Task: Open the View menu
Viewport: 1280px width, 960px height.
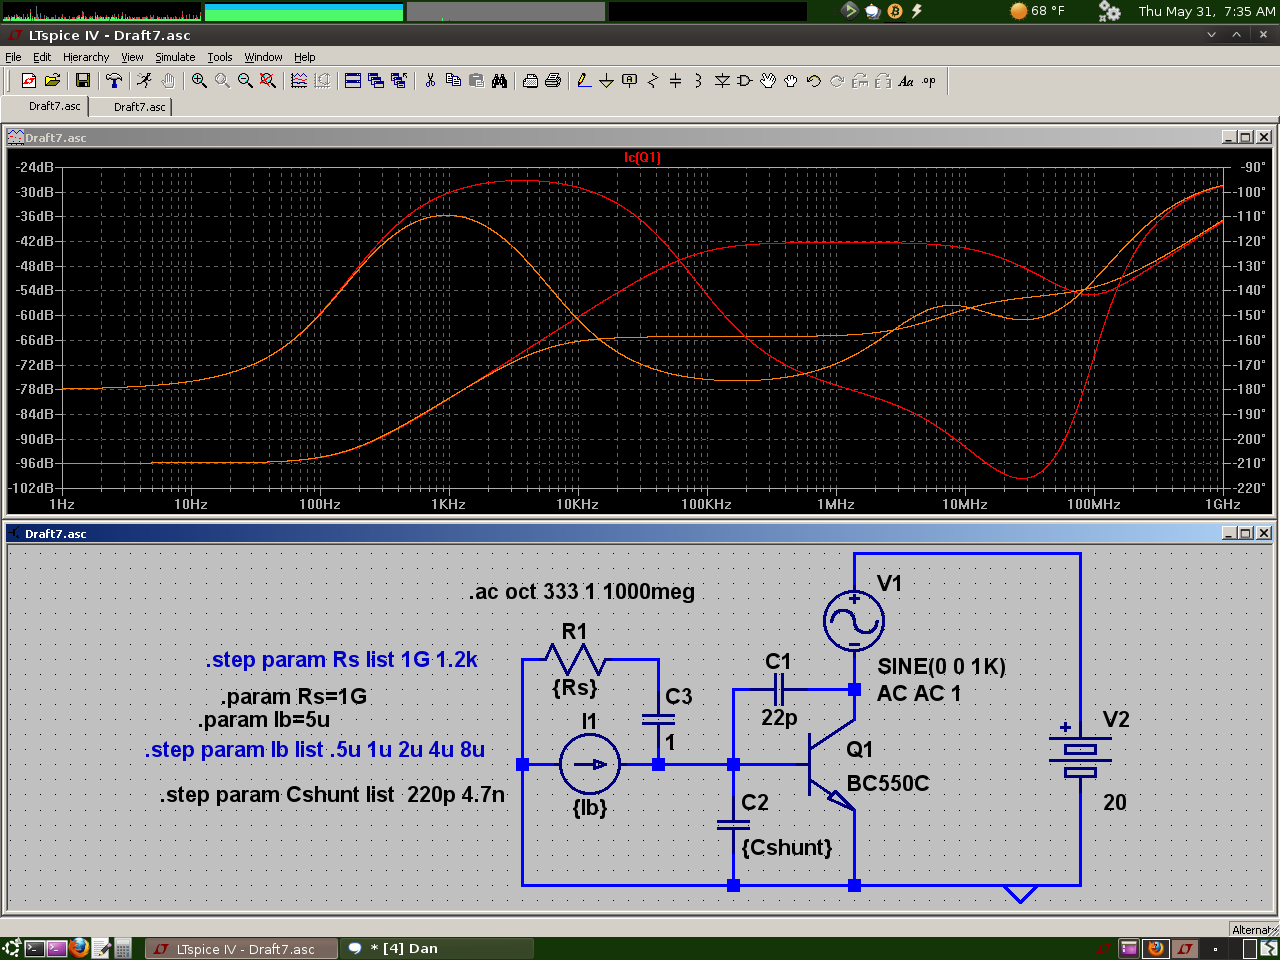Action: click(x=132, y=57)
